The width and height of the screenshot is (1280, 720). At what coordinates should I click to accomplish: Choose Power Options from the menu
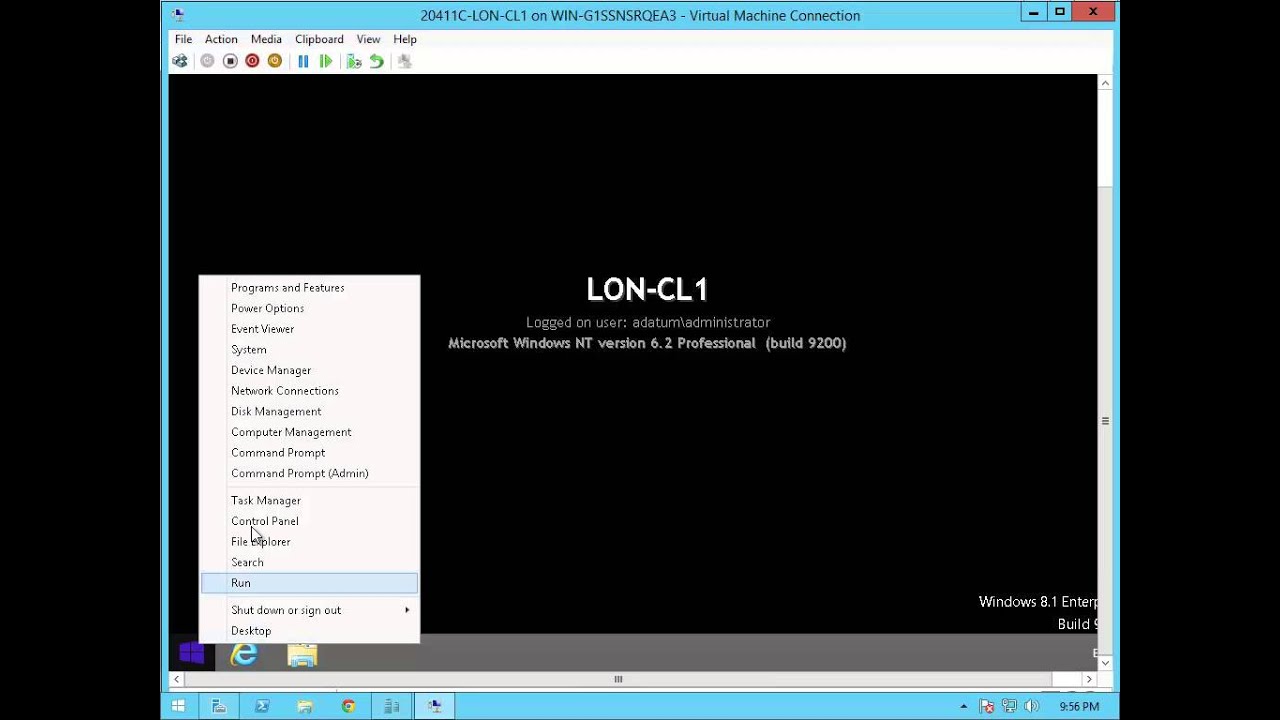click(x=309, y=308)
